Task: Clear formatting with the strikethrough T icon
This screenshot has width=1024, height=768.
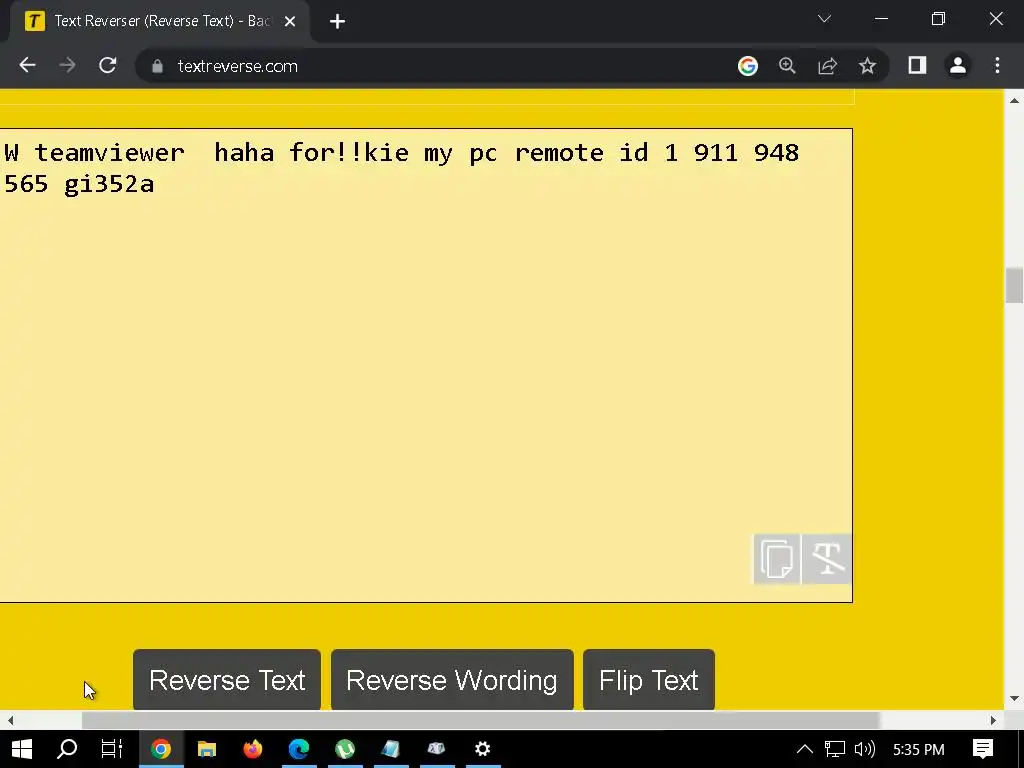Action: pos(827,559)
